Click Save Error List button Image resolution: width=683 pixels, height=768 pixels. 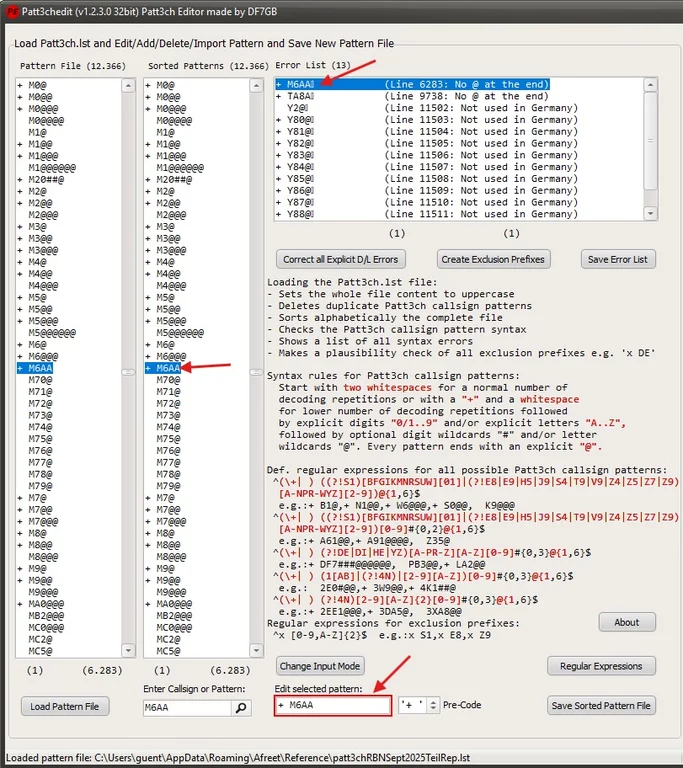pos(618,259)
